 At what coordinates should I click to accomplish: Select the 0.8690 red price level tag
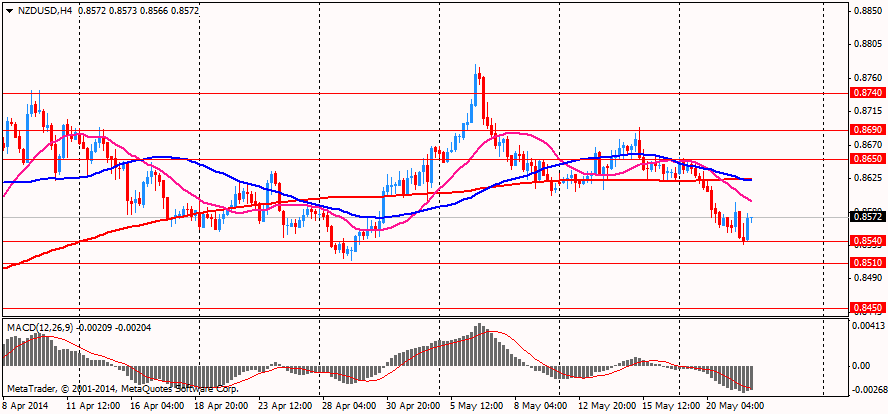coord(867,130)
